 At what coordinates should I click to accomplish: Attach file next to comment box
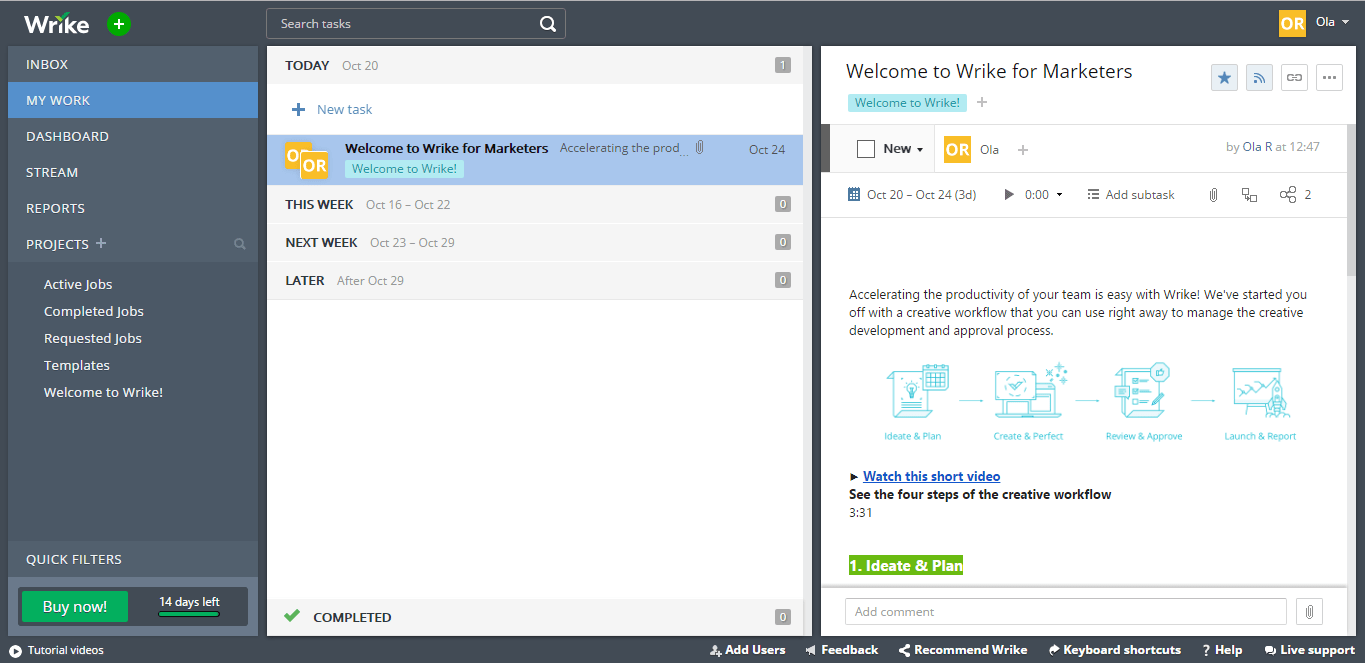click(1309, 611)
